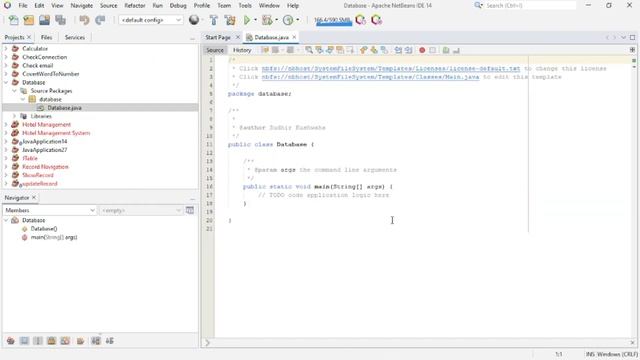
Task: Click the Save All toolbar icon
Action: click(x=60, y=20)
